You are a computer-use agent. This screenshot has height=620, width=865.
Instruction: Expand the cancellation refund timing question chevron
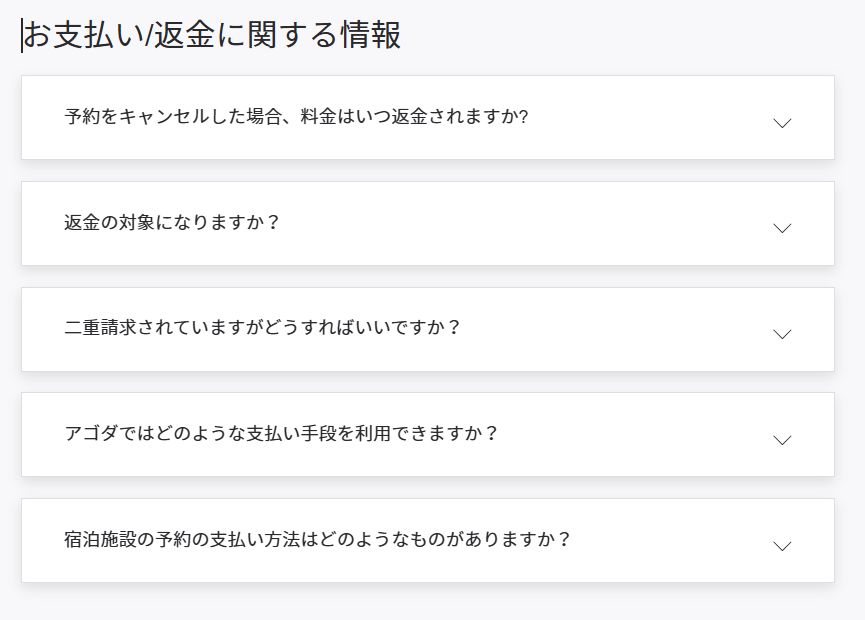tap(783, 122)
